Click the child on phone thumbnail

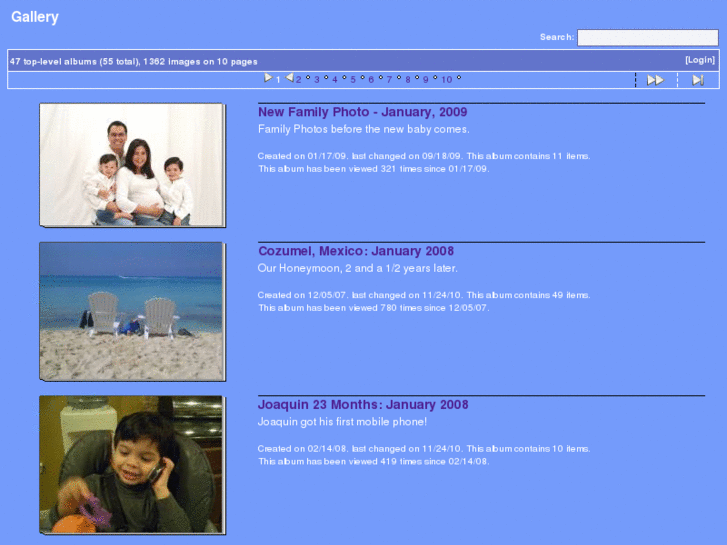132,465
